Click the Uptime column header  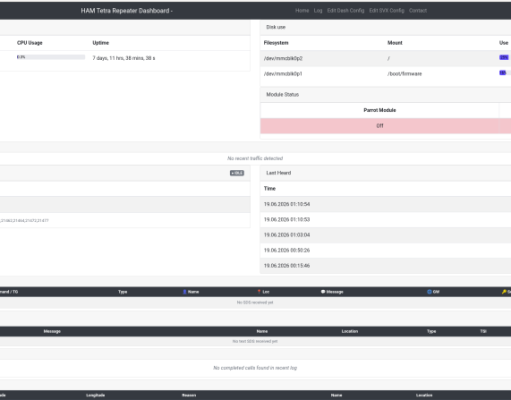(x=101, y=43)
